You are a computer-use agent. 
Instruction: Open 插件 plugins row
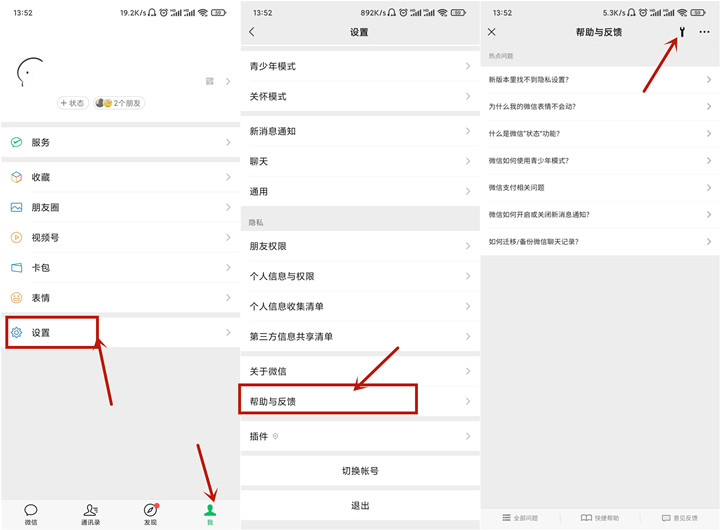(360, 436)
